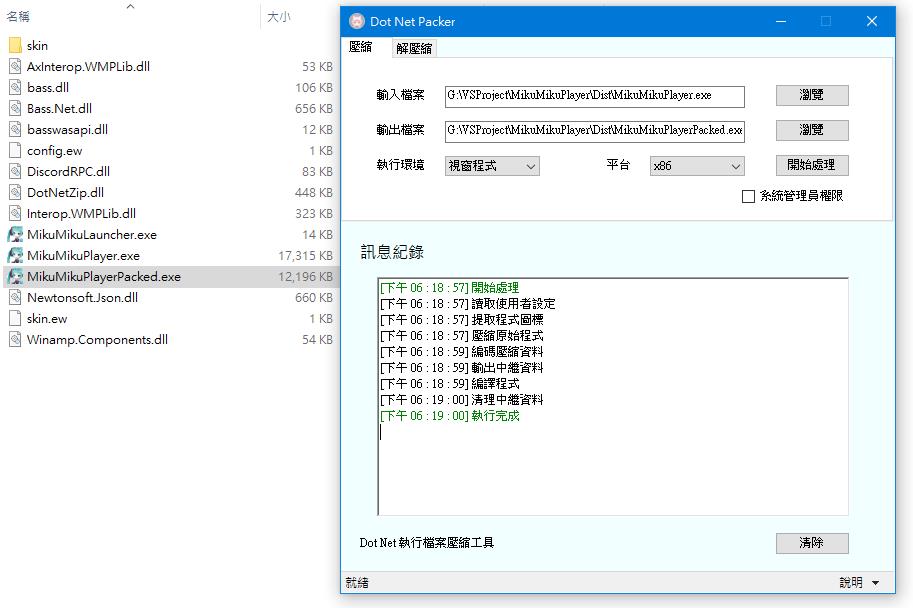The width and height of the screenshot is (913, 608).
Task: Click inside the 訊息紀錄 log text box
Action: (x=613, y=397)
